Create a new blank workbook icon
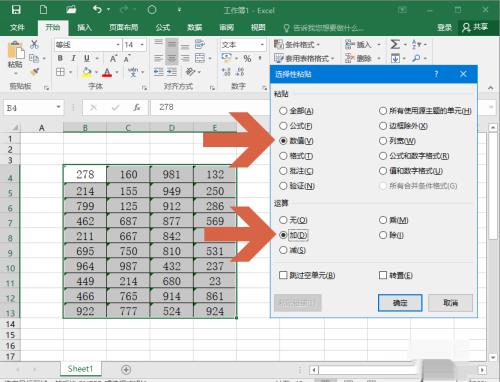The image size is (500, 382). pos(44,9)
